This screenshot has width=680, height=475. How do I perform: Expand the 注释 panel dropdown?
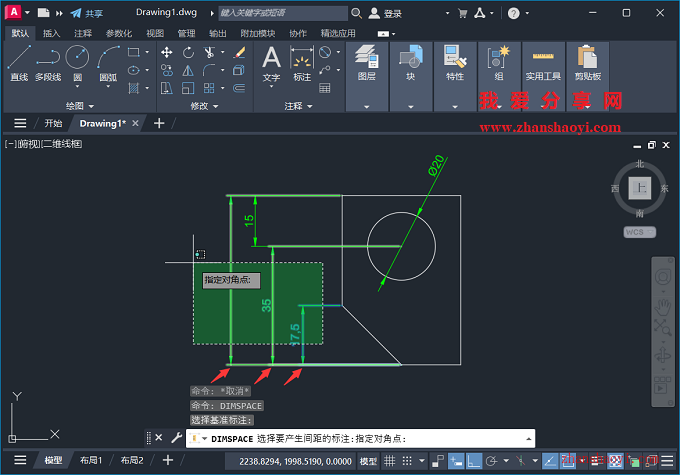(x=298, y=106)
